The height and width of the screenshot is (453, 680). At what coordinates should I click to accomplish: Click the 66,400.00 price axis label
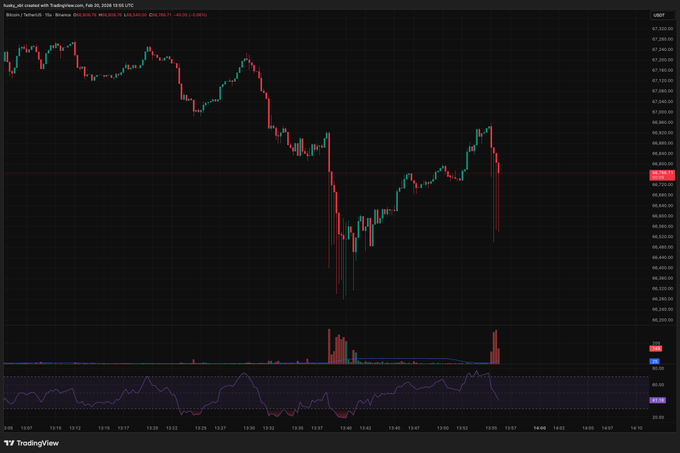point(662,268)
